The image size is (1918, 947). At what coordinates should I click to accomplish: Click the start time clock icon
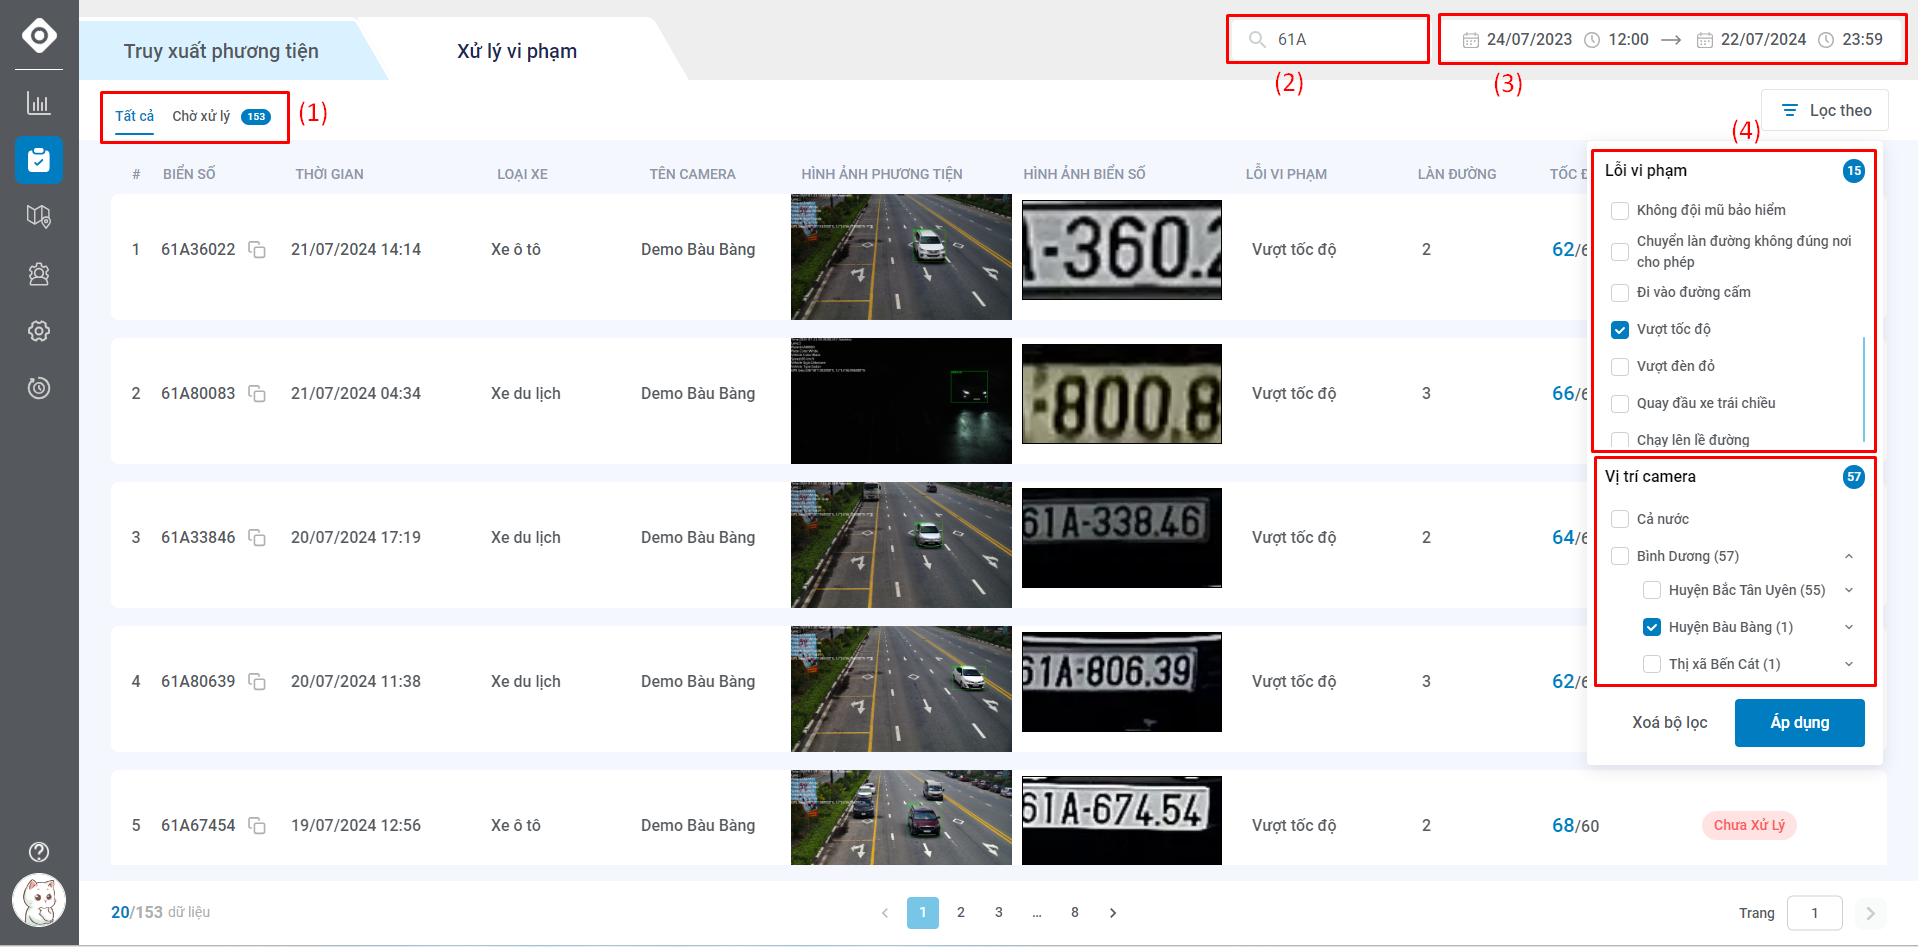click(1592, 40)
